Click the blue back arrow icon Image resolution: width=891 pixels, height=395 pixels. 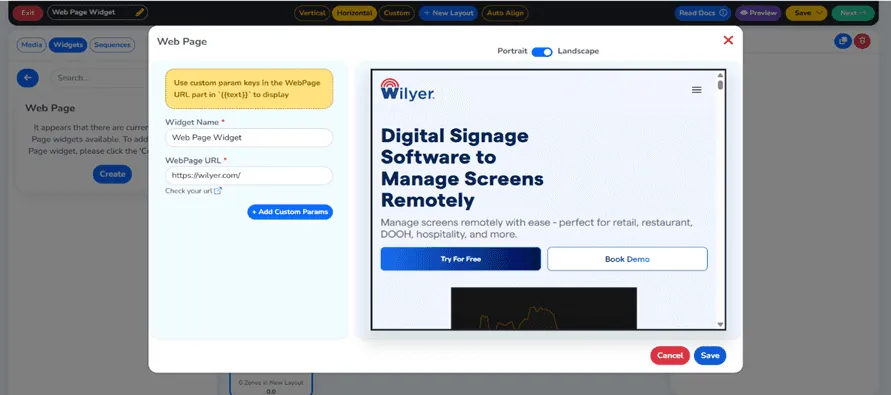coord(28,78)
